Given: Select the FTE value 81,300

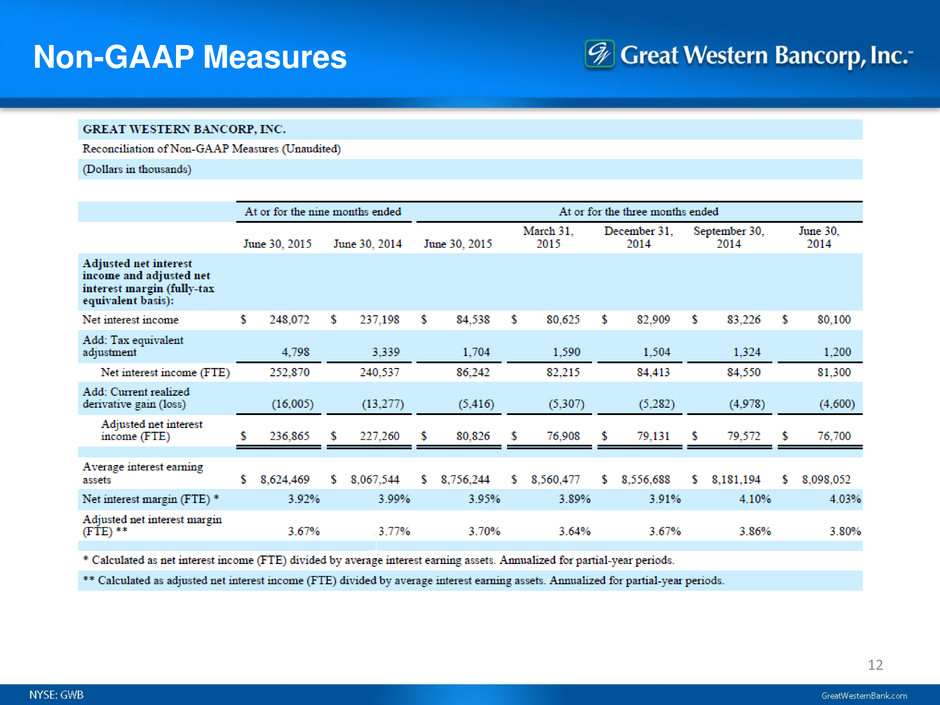Looking at the screenshot, I should coord(834,372).
